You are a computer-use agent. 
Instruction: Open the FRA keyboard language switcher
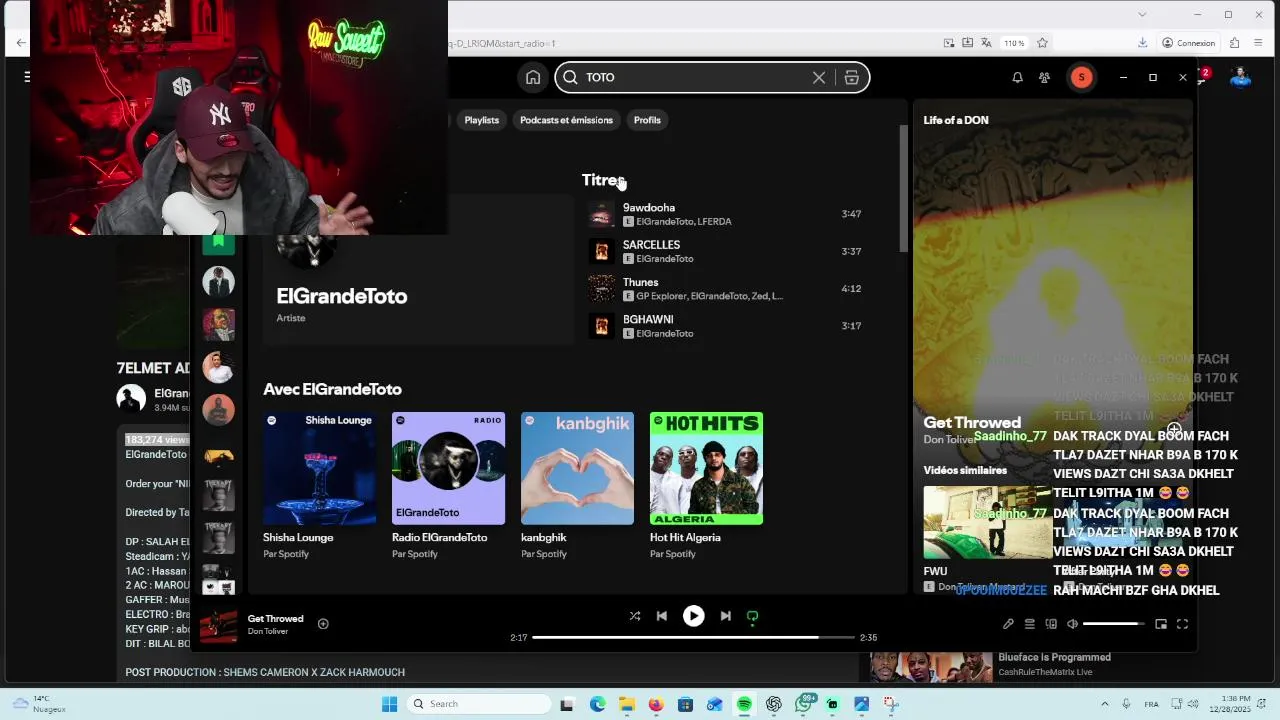(x=1152, y=704)
